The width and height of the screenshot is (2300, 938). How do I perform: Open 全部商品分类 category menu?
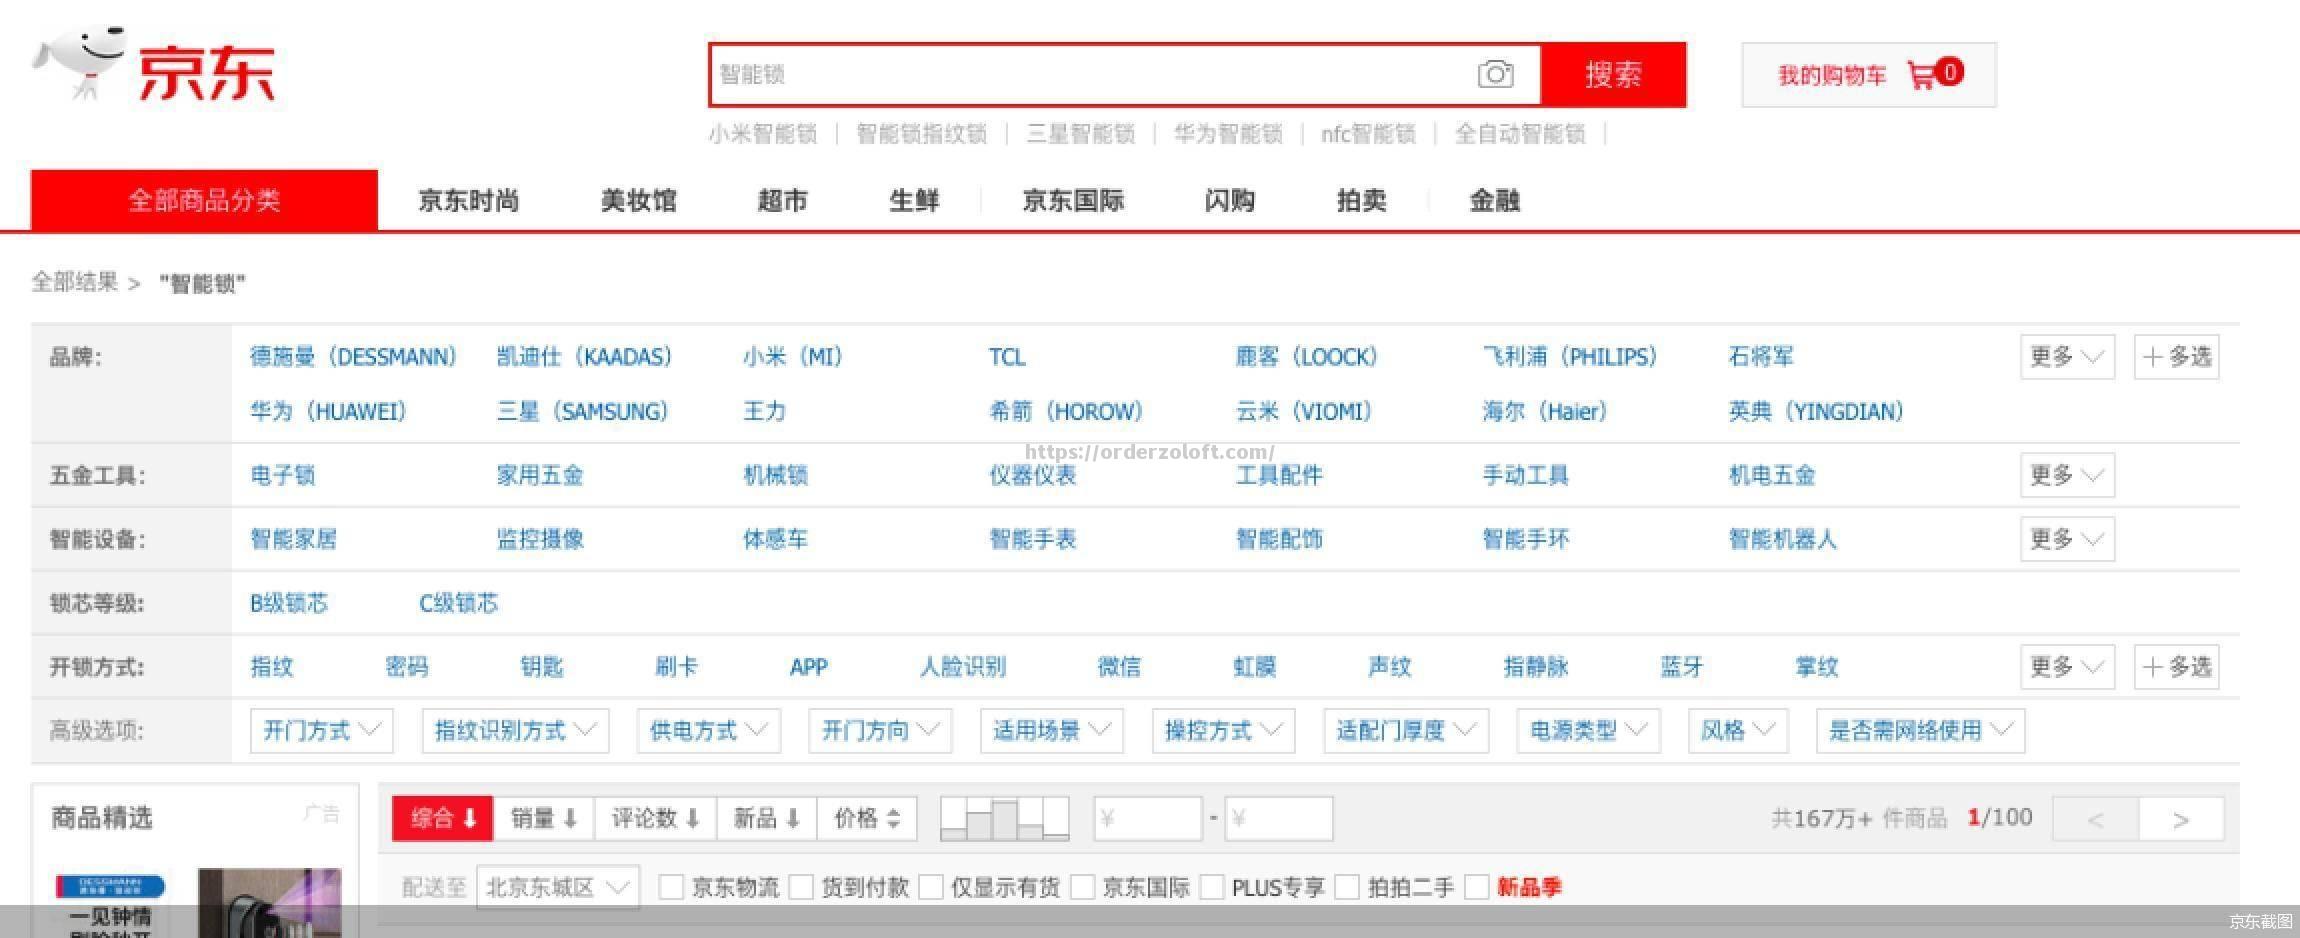coord(204,200)
